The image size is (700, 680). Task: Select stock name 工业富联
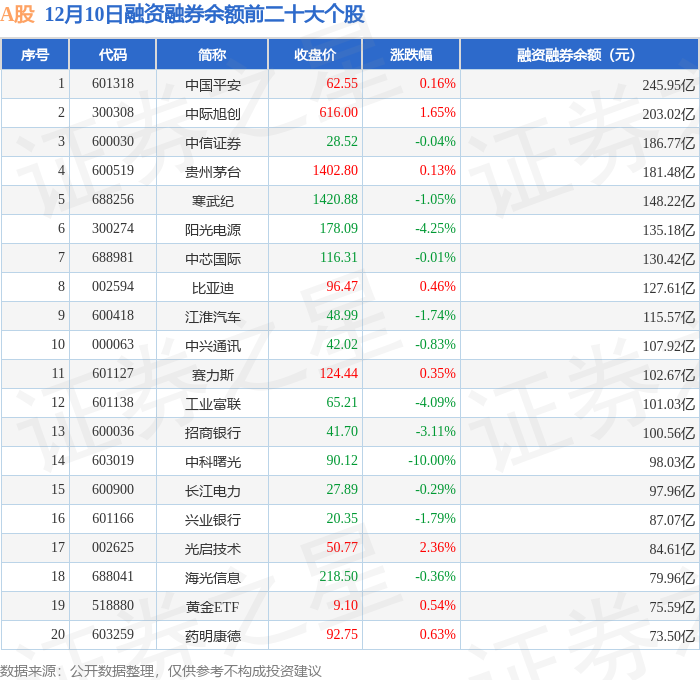pos(213,404)
